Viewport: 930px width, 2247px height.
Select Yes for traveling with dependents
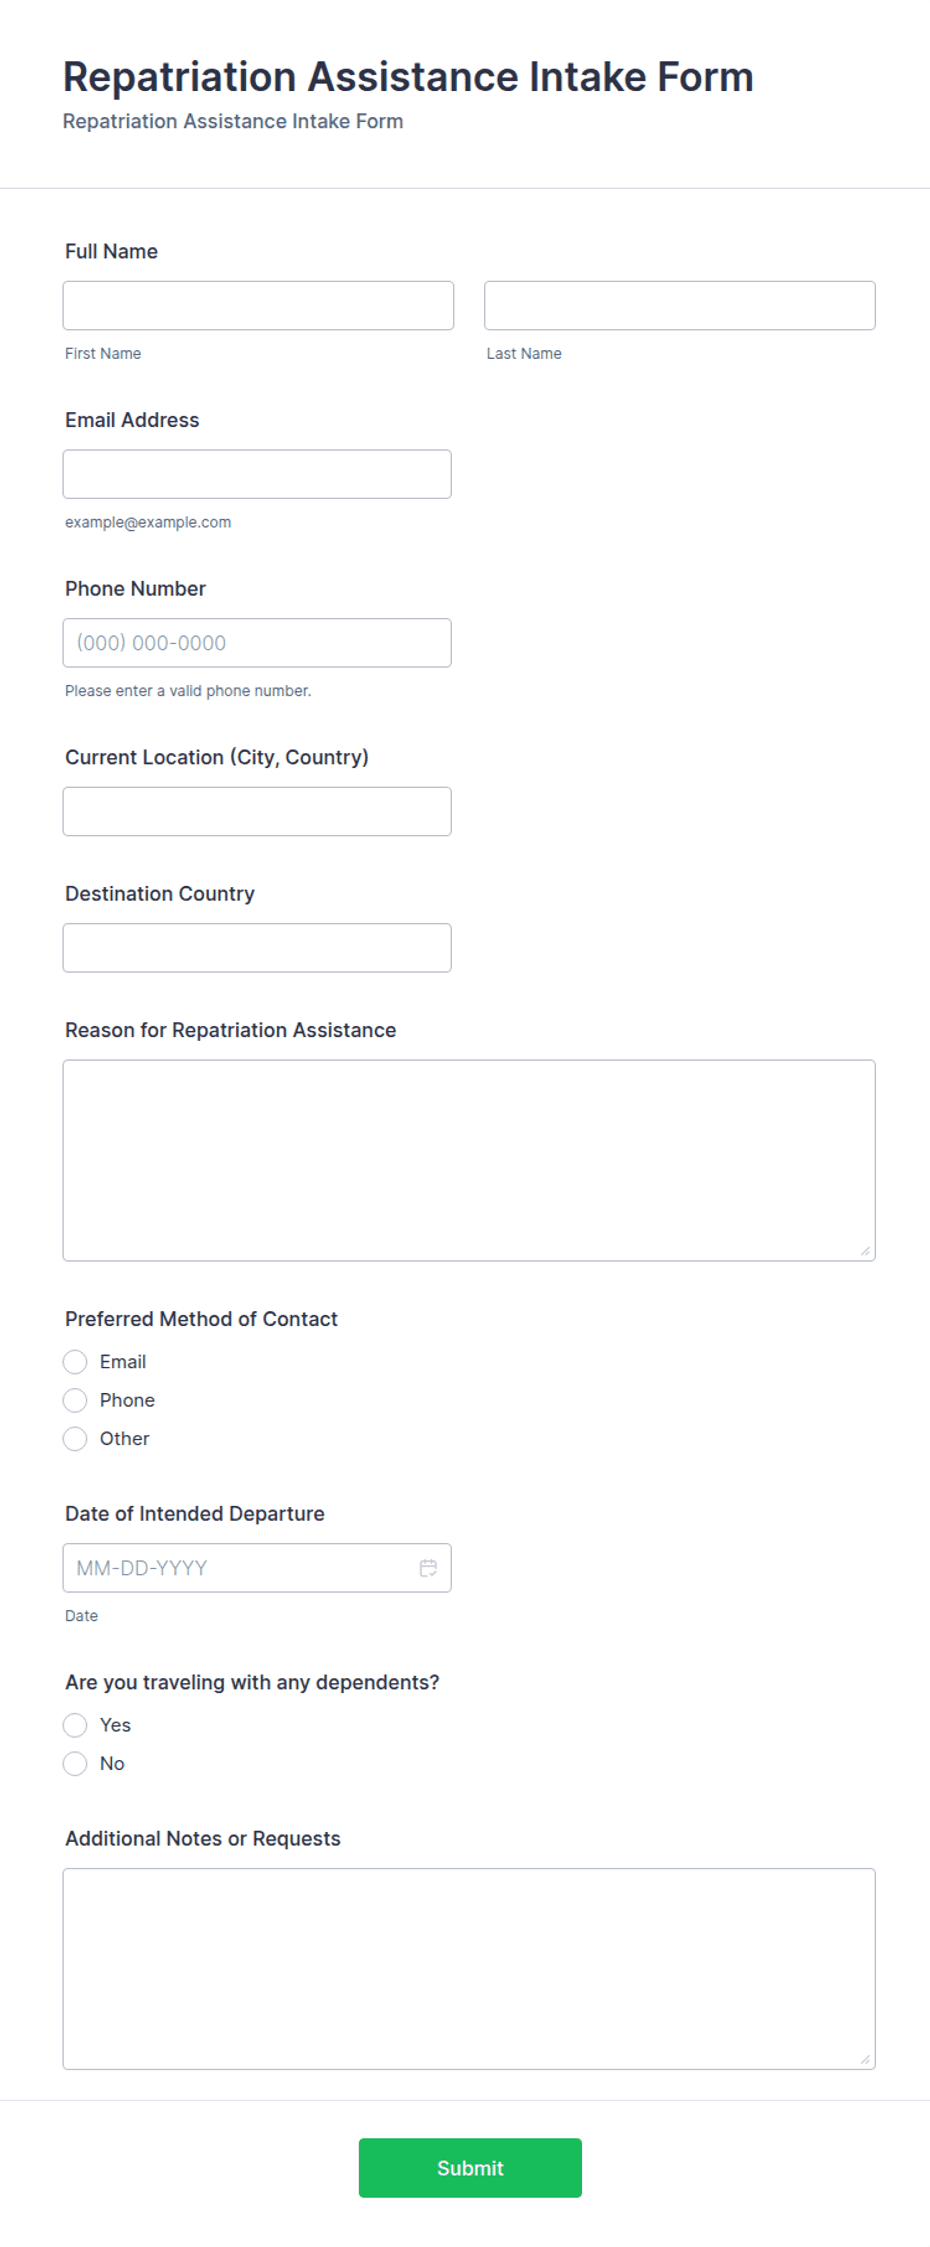(x=75, y=1724)
